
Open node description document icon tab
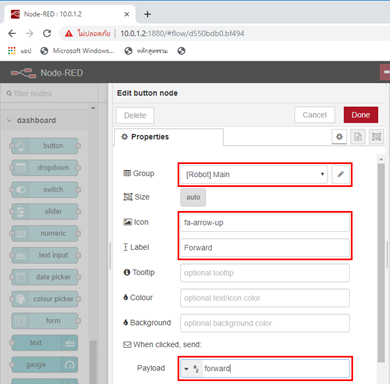pos(358,137)
